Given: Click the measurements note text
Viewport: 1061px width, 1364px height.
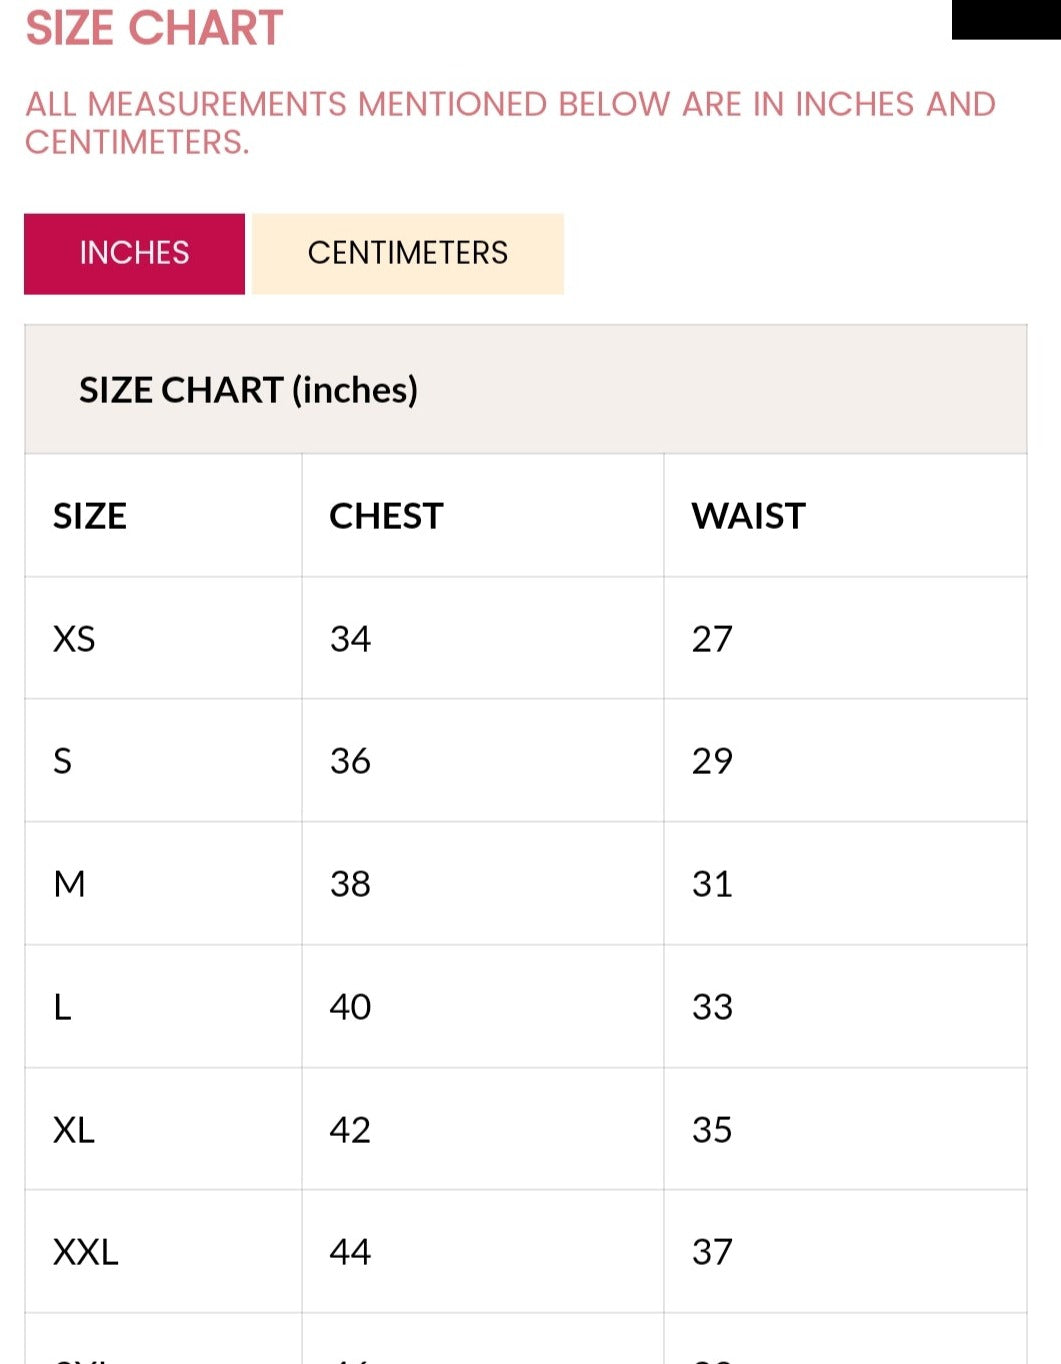Looking at the screenshot, I should 511,123.
